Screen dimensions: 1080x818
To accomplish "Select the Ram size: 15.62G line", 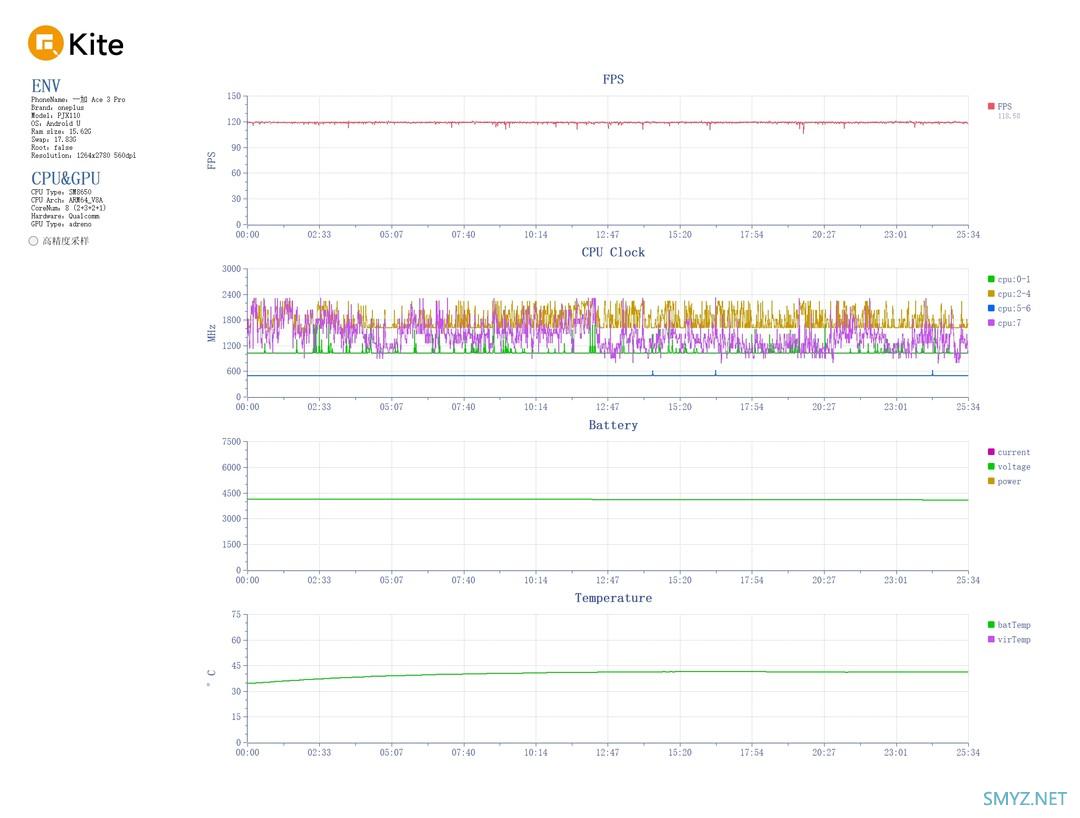I will pyautogui.click(x=61, y=132).
